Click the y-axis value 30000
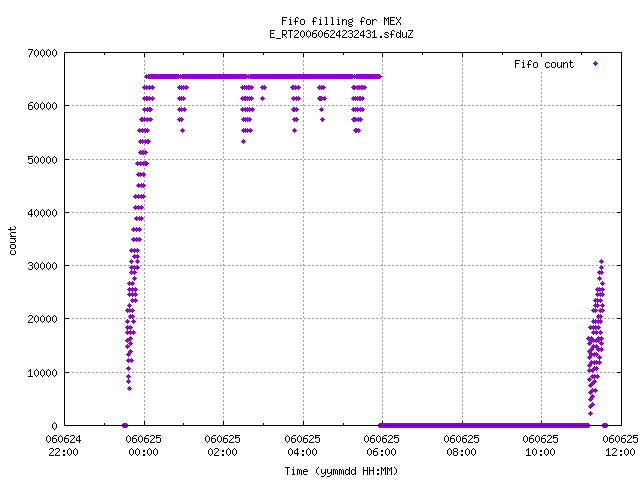The image size is (640, 480). click(x=42, y=266)
